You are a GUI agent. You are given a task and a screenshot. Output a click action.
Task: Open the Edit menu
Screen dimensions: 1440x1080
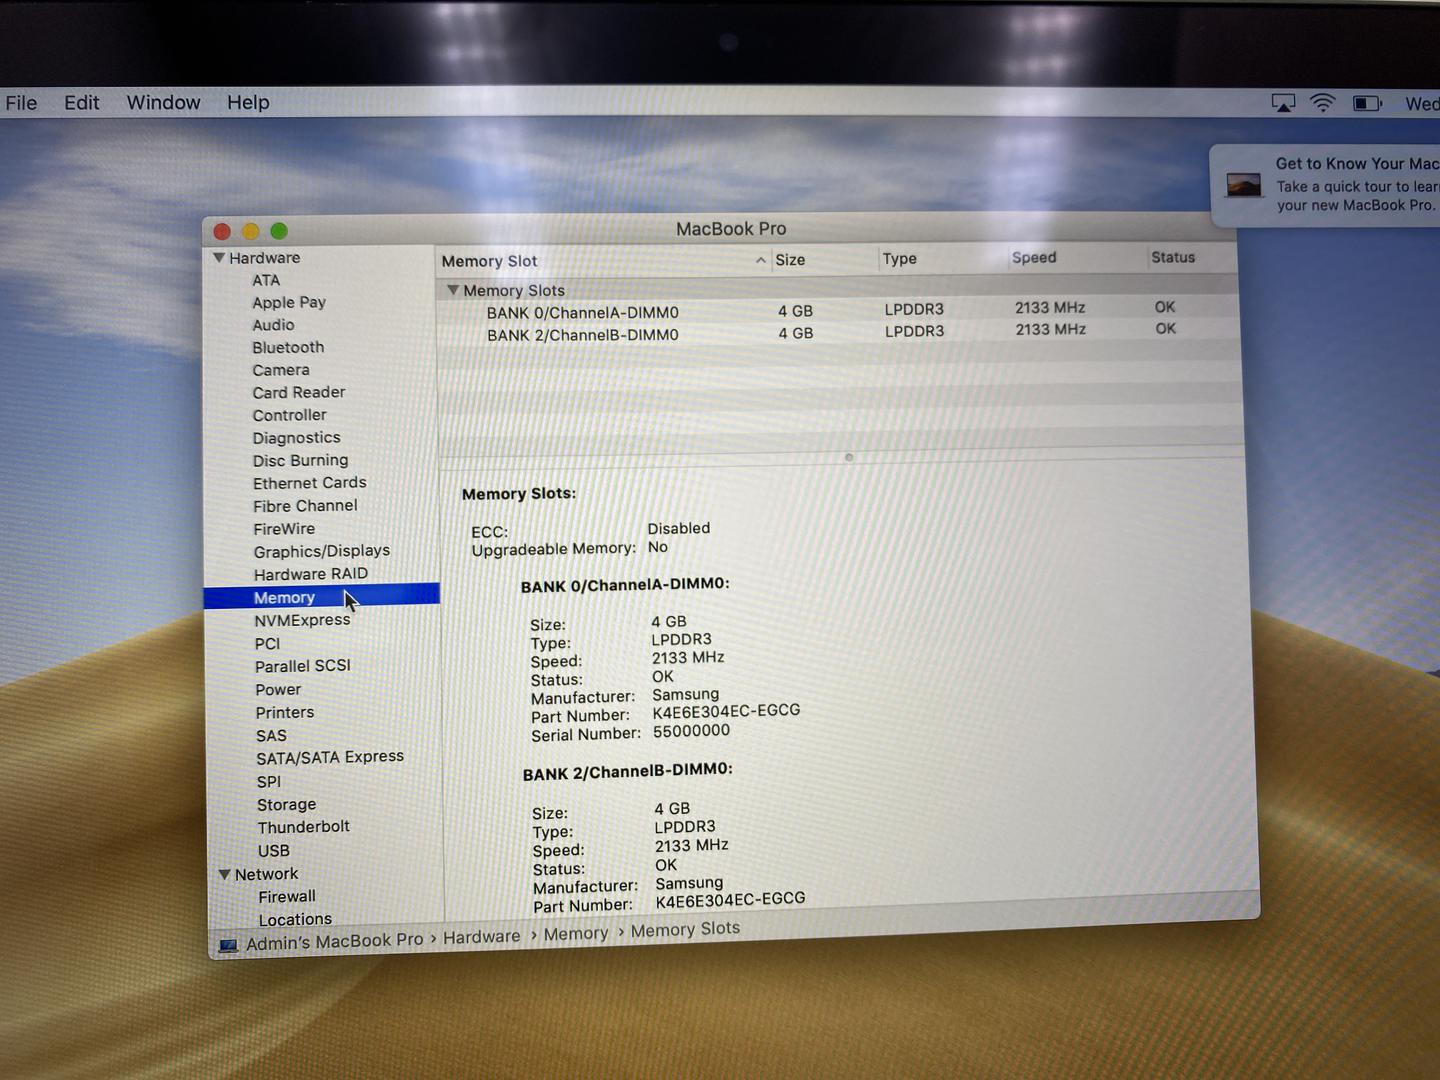click(81, 103)
